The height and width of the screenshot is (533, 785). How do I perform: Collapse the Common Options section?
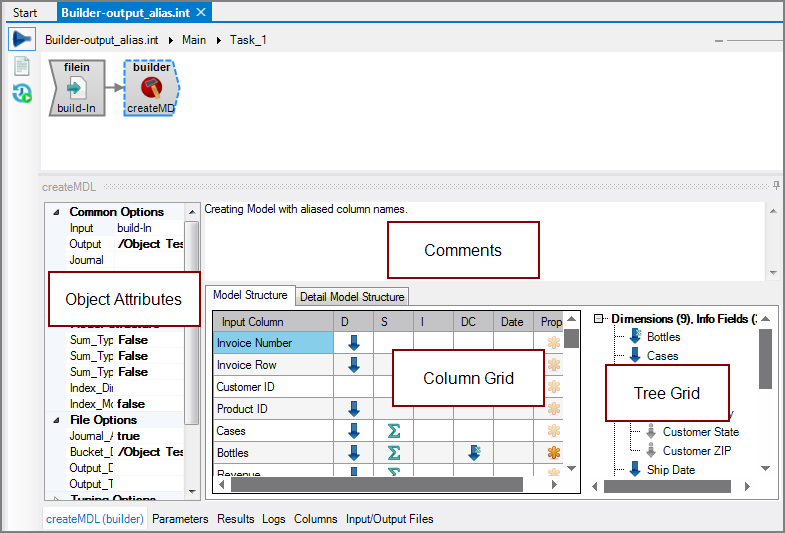pos(56,212)
